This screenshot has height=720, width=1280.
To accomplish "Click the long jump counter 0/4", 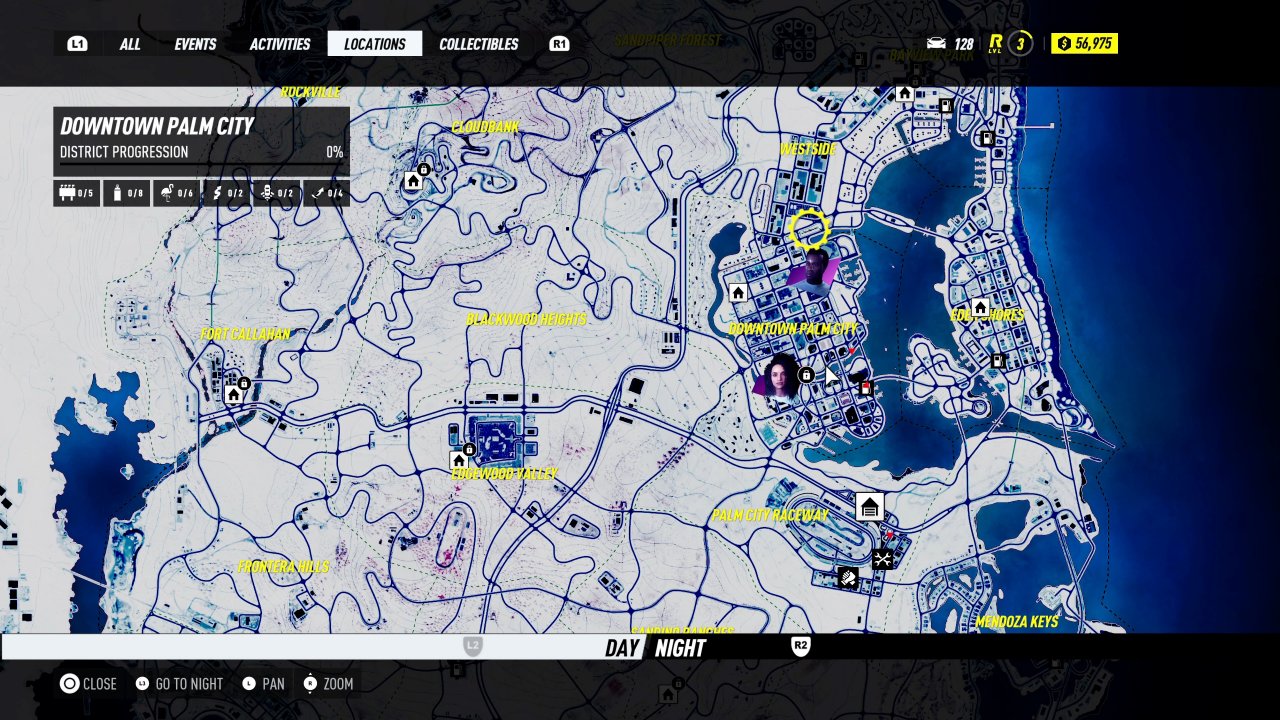I will (326, 193).
